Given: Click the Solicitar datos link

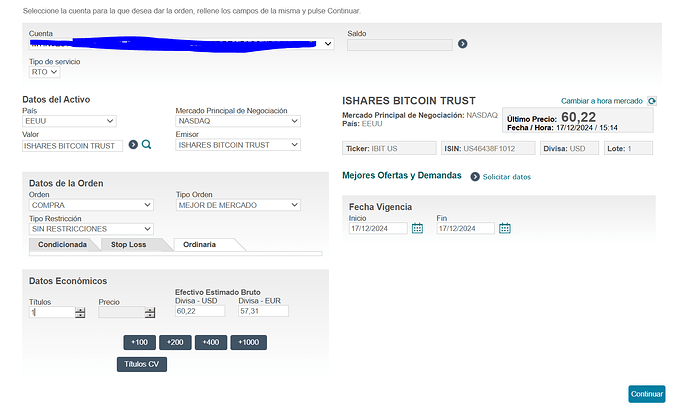Looking at the screenshot, I should click(506, 176).
